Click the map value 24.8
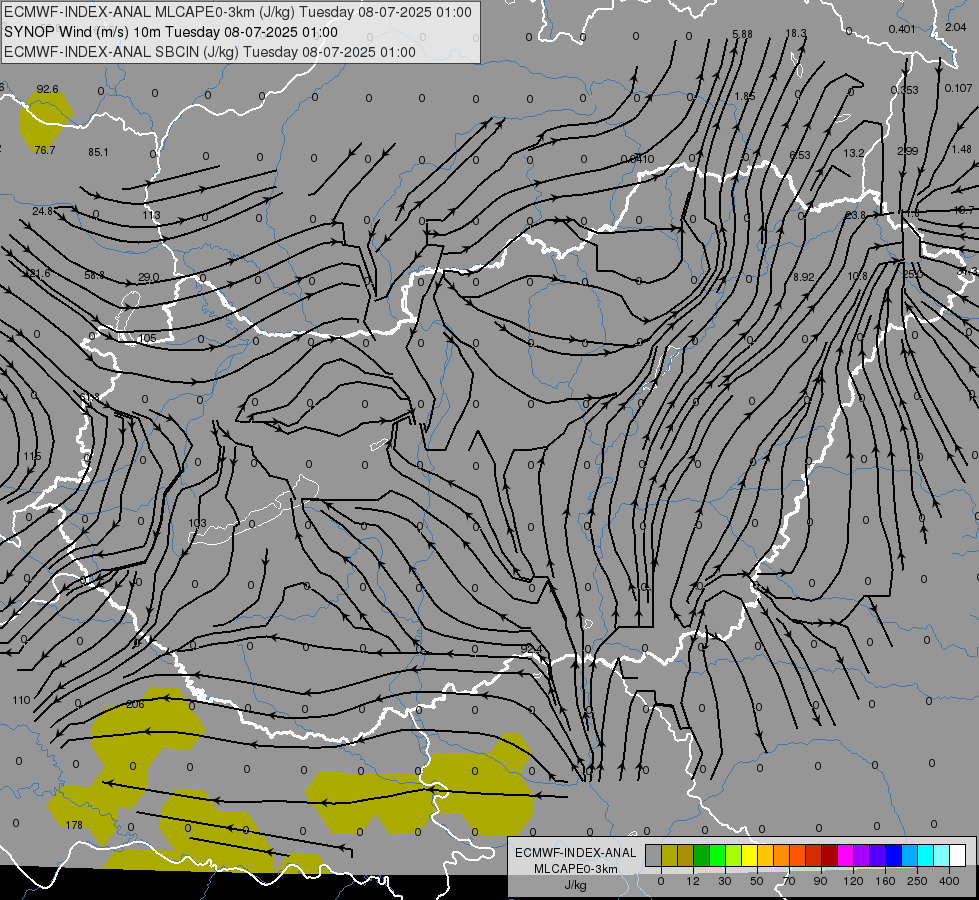Screen dimensions: 979x900 [x=43, y=211]
